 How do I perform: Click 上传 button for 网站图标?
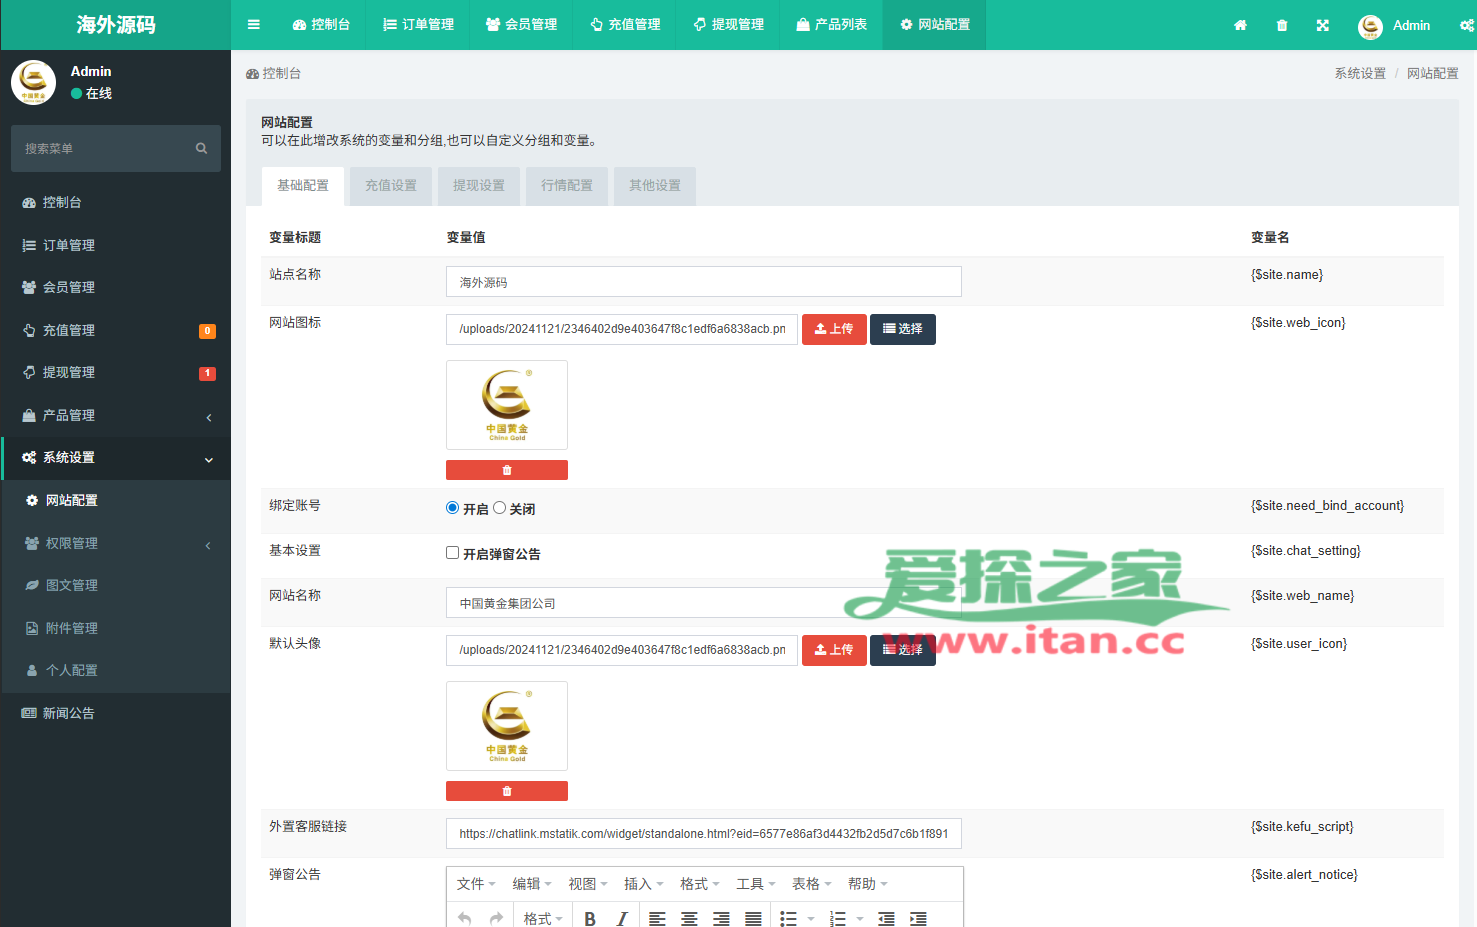(x=834, y=329)
